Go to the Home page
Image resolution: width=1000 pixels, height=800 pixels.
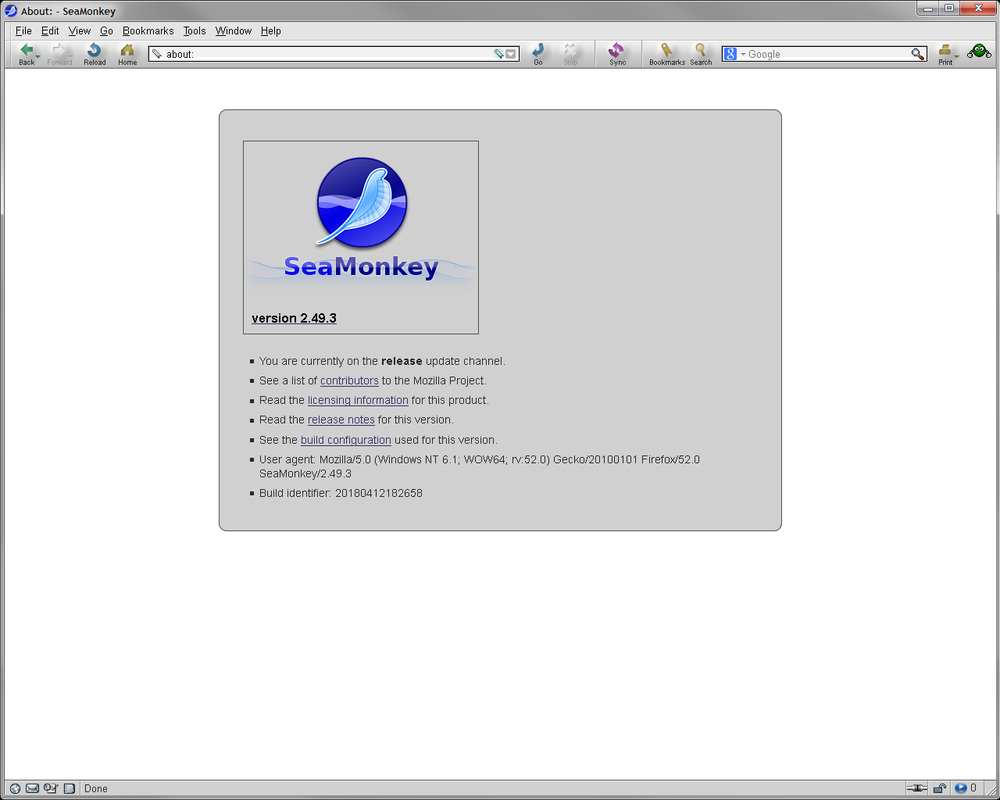click(128, 54)
